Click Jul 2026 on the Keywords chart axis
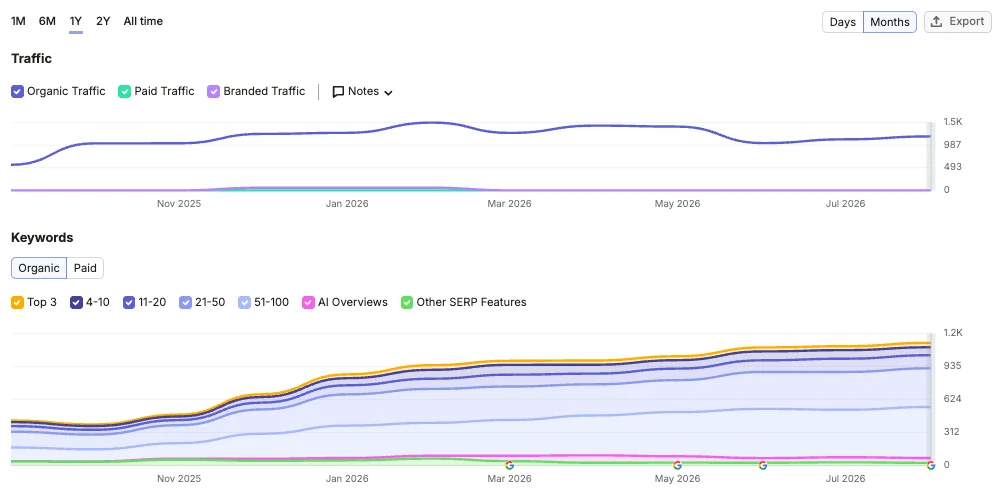This screenshot has width=1000, height=496. pos(846,479)
